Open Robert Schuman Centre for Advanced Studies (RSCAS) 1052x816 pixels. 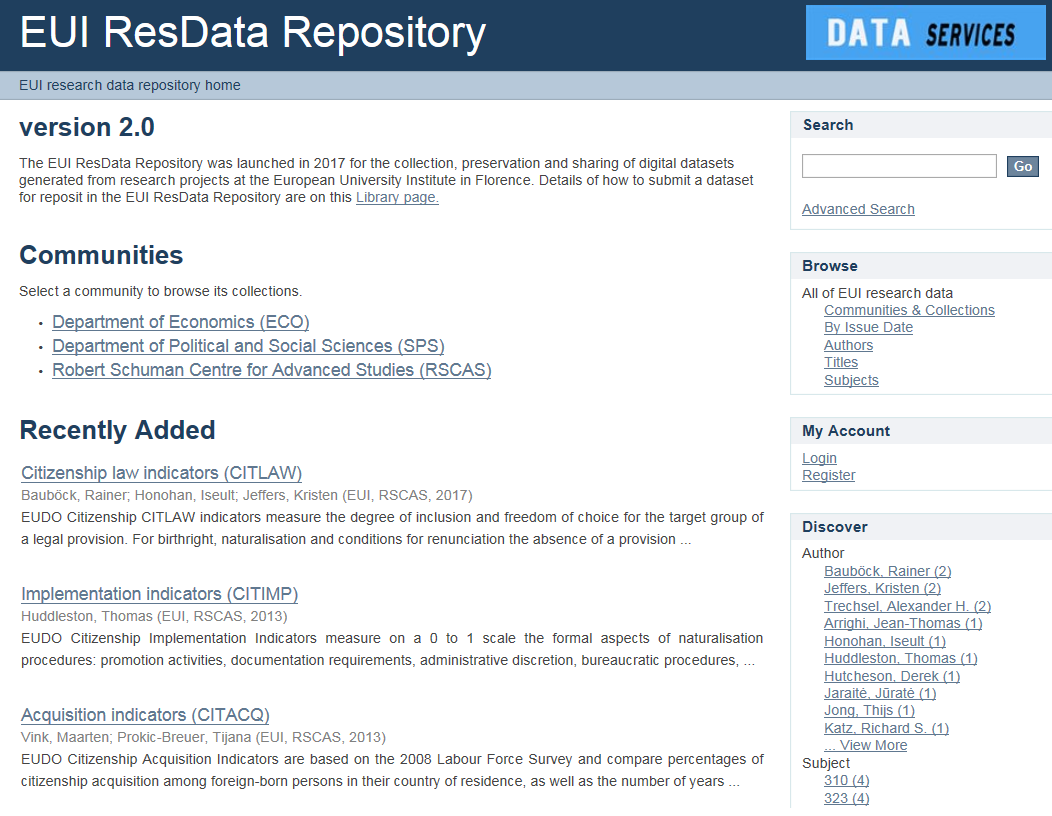coord(271,370)
